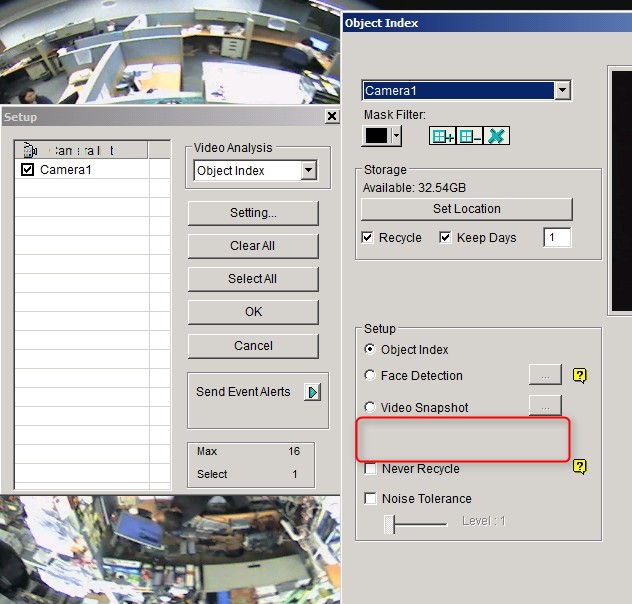
Task: Click the clear all masks X icon
Action: (496, 136)
